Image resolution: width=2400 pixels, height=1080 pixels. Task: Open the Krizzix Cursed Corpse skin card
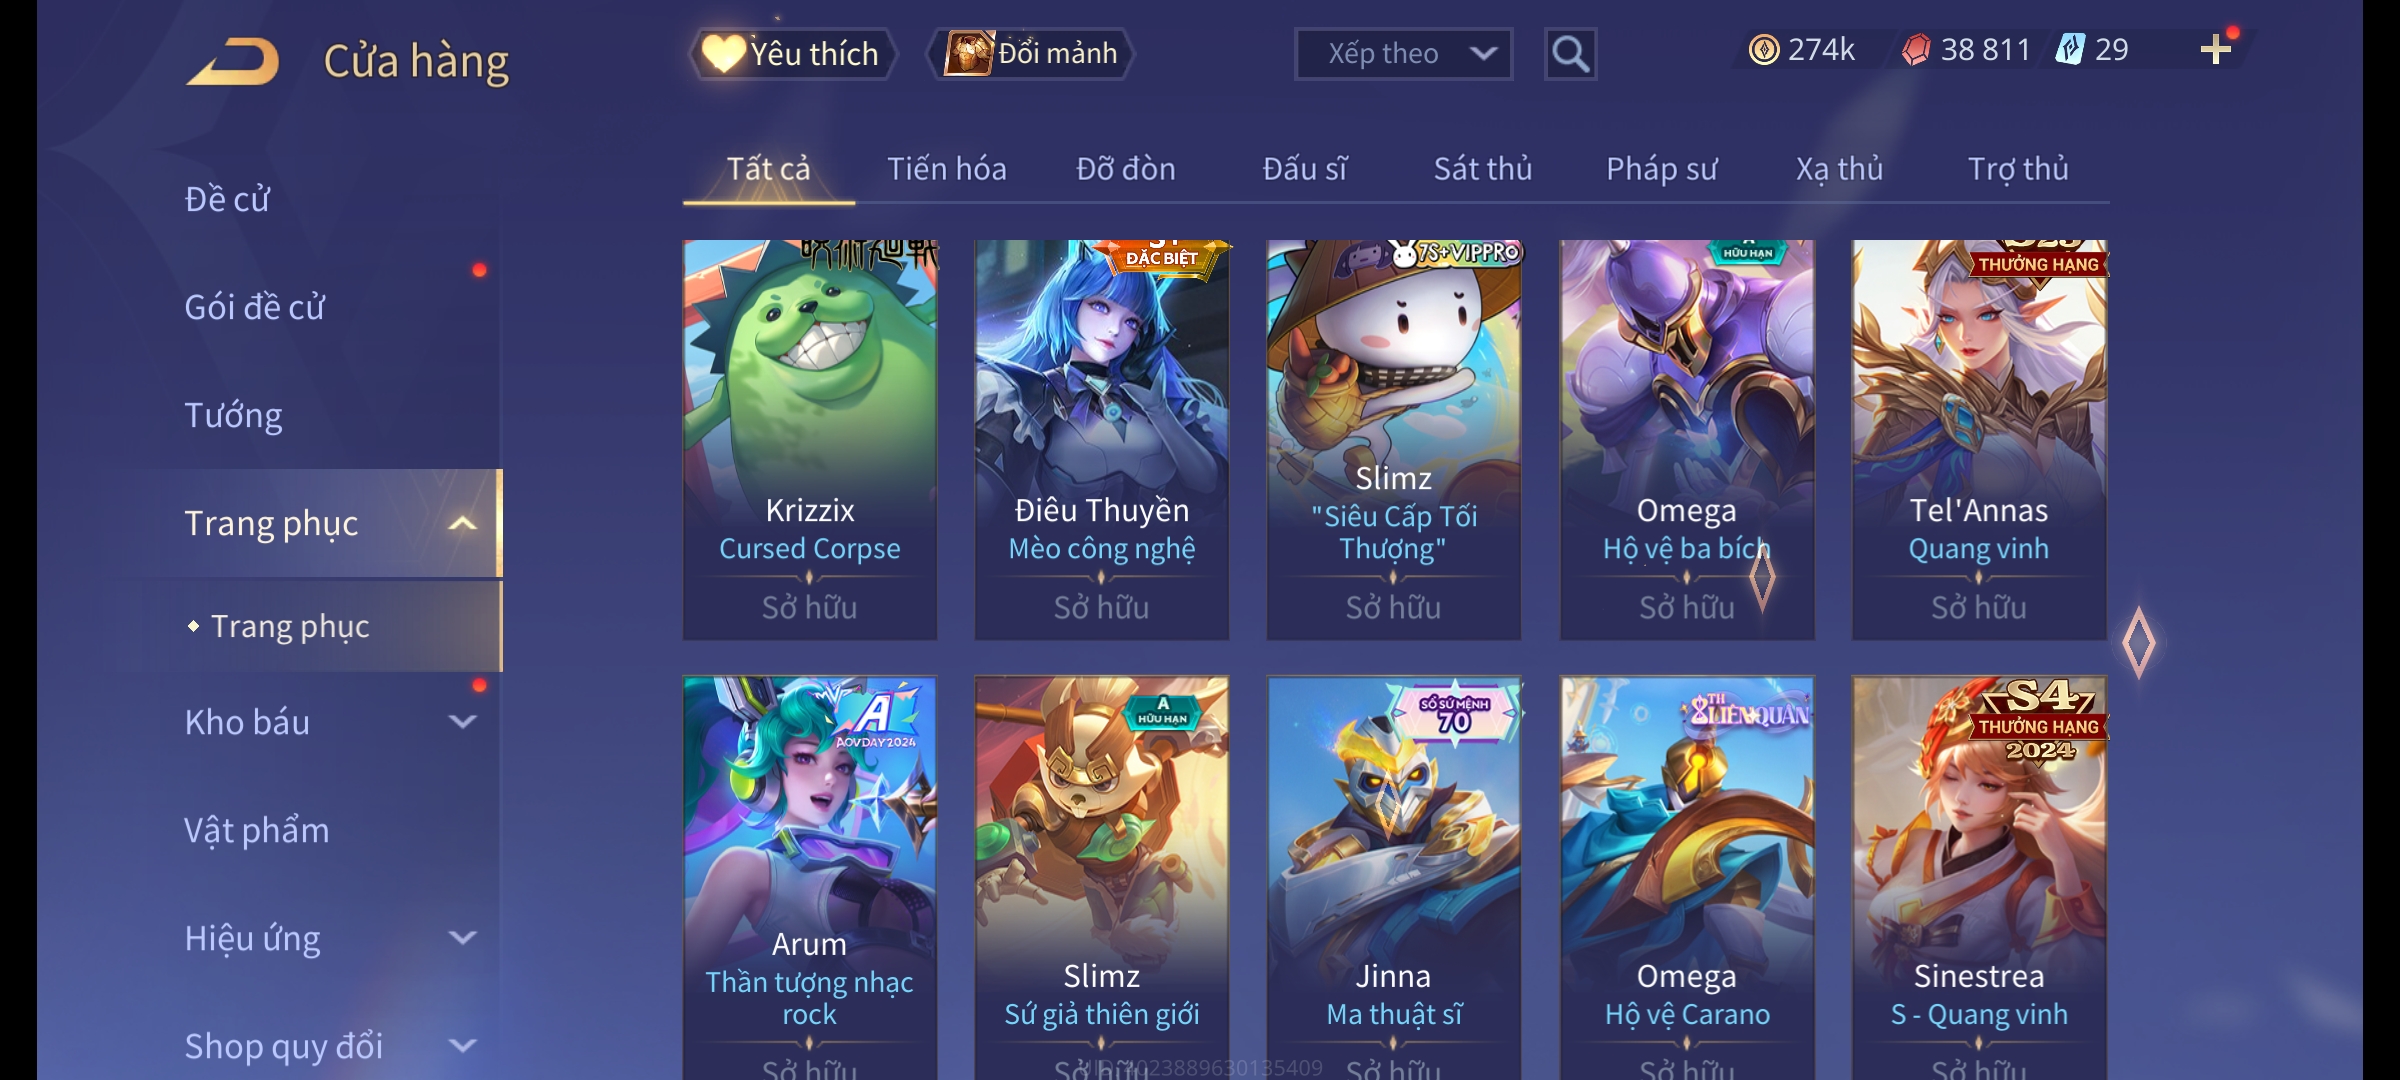pyautogui.click(x=810, y=440)
